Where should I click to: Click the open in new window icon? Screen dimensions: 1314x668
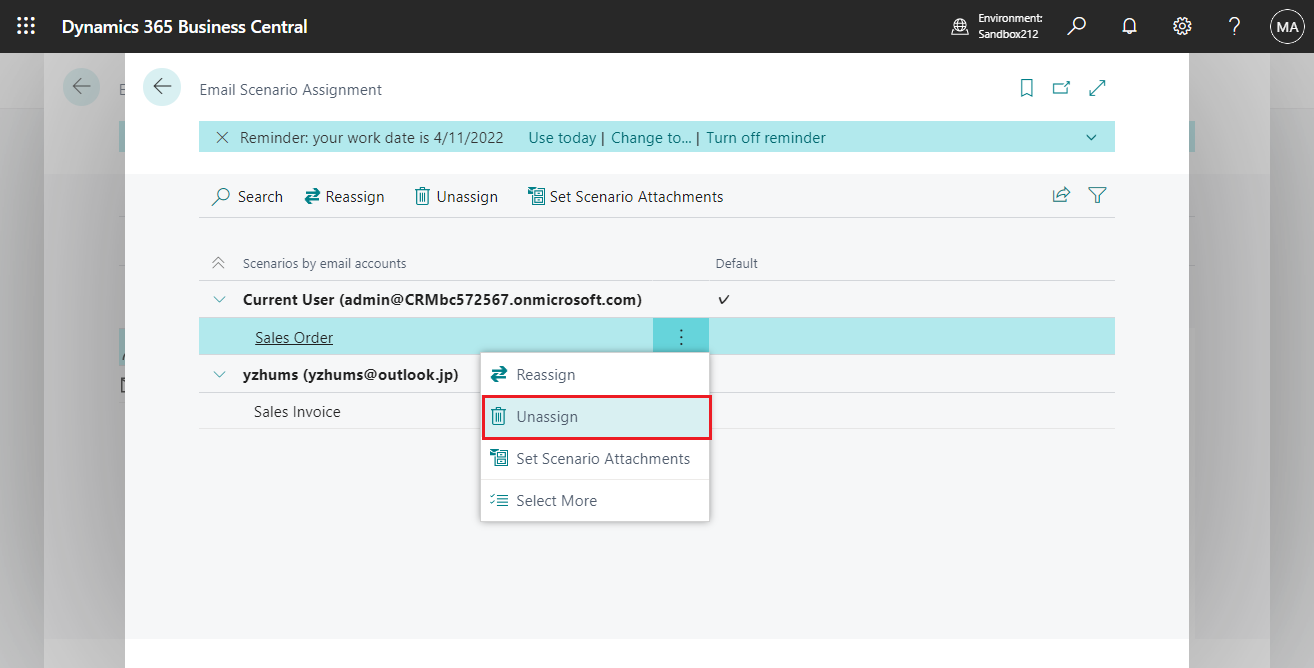coord(1061,88)
